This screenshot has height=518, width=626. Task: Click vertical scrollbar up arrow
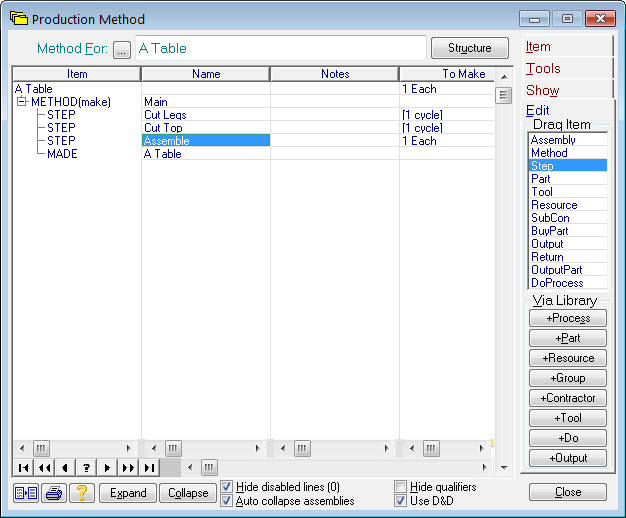click(x=504, y=77)
